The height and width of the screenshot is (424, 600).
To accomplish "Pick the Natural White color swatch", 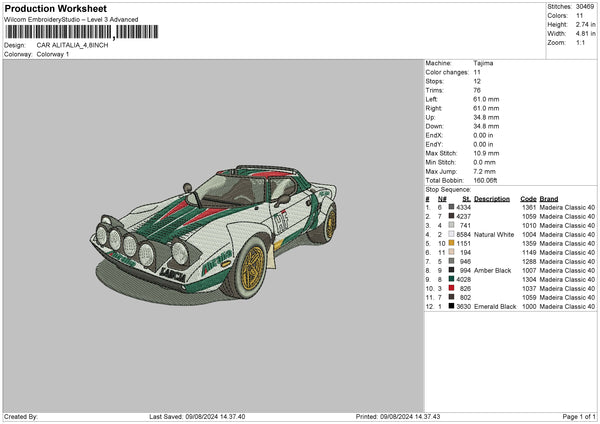I will (452, 234).
